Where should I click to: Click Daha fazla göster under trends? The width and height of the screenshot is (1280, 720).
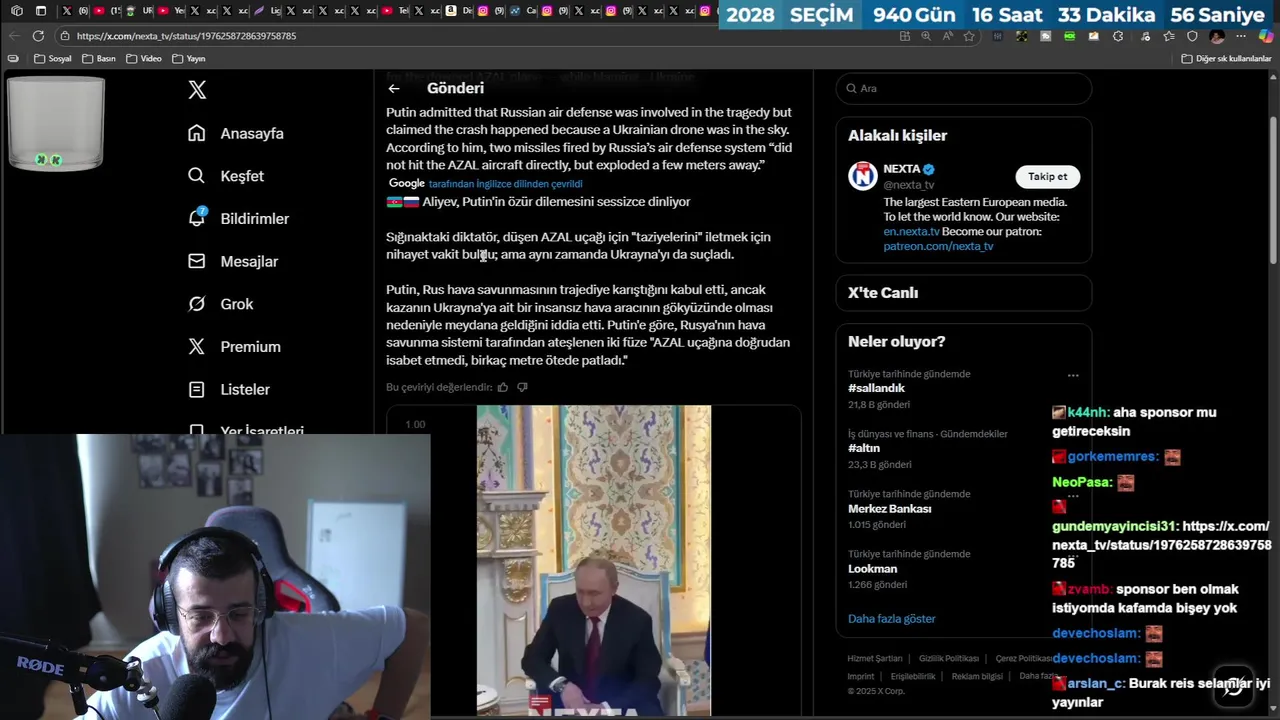[892, 618]
